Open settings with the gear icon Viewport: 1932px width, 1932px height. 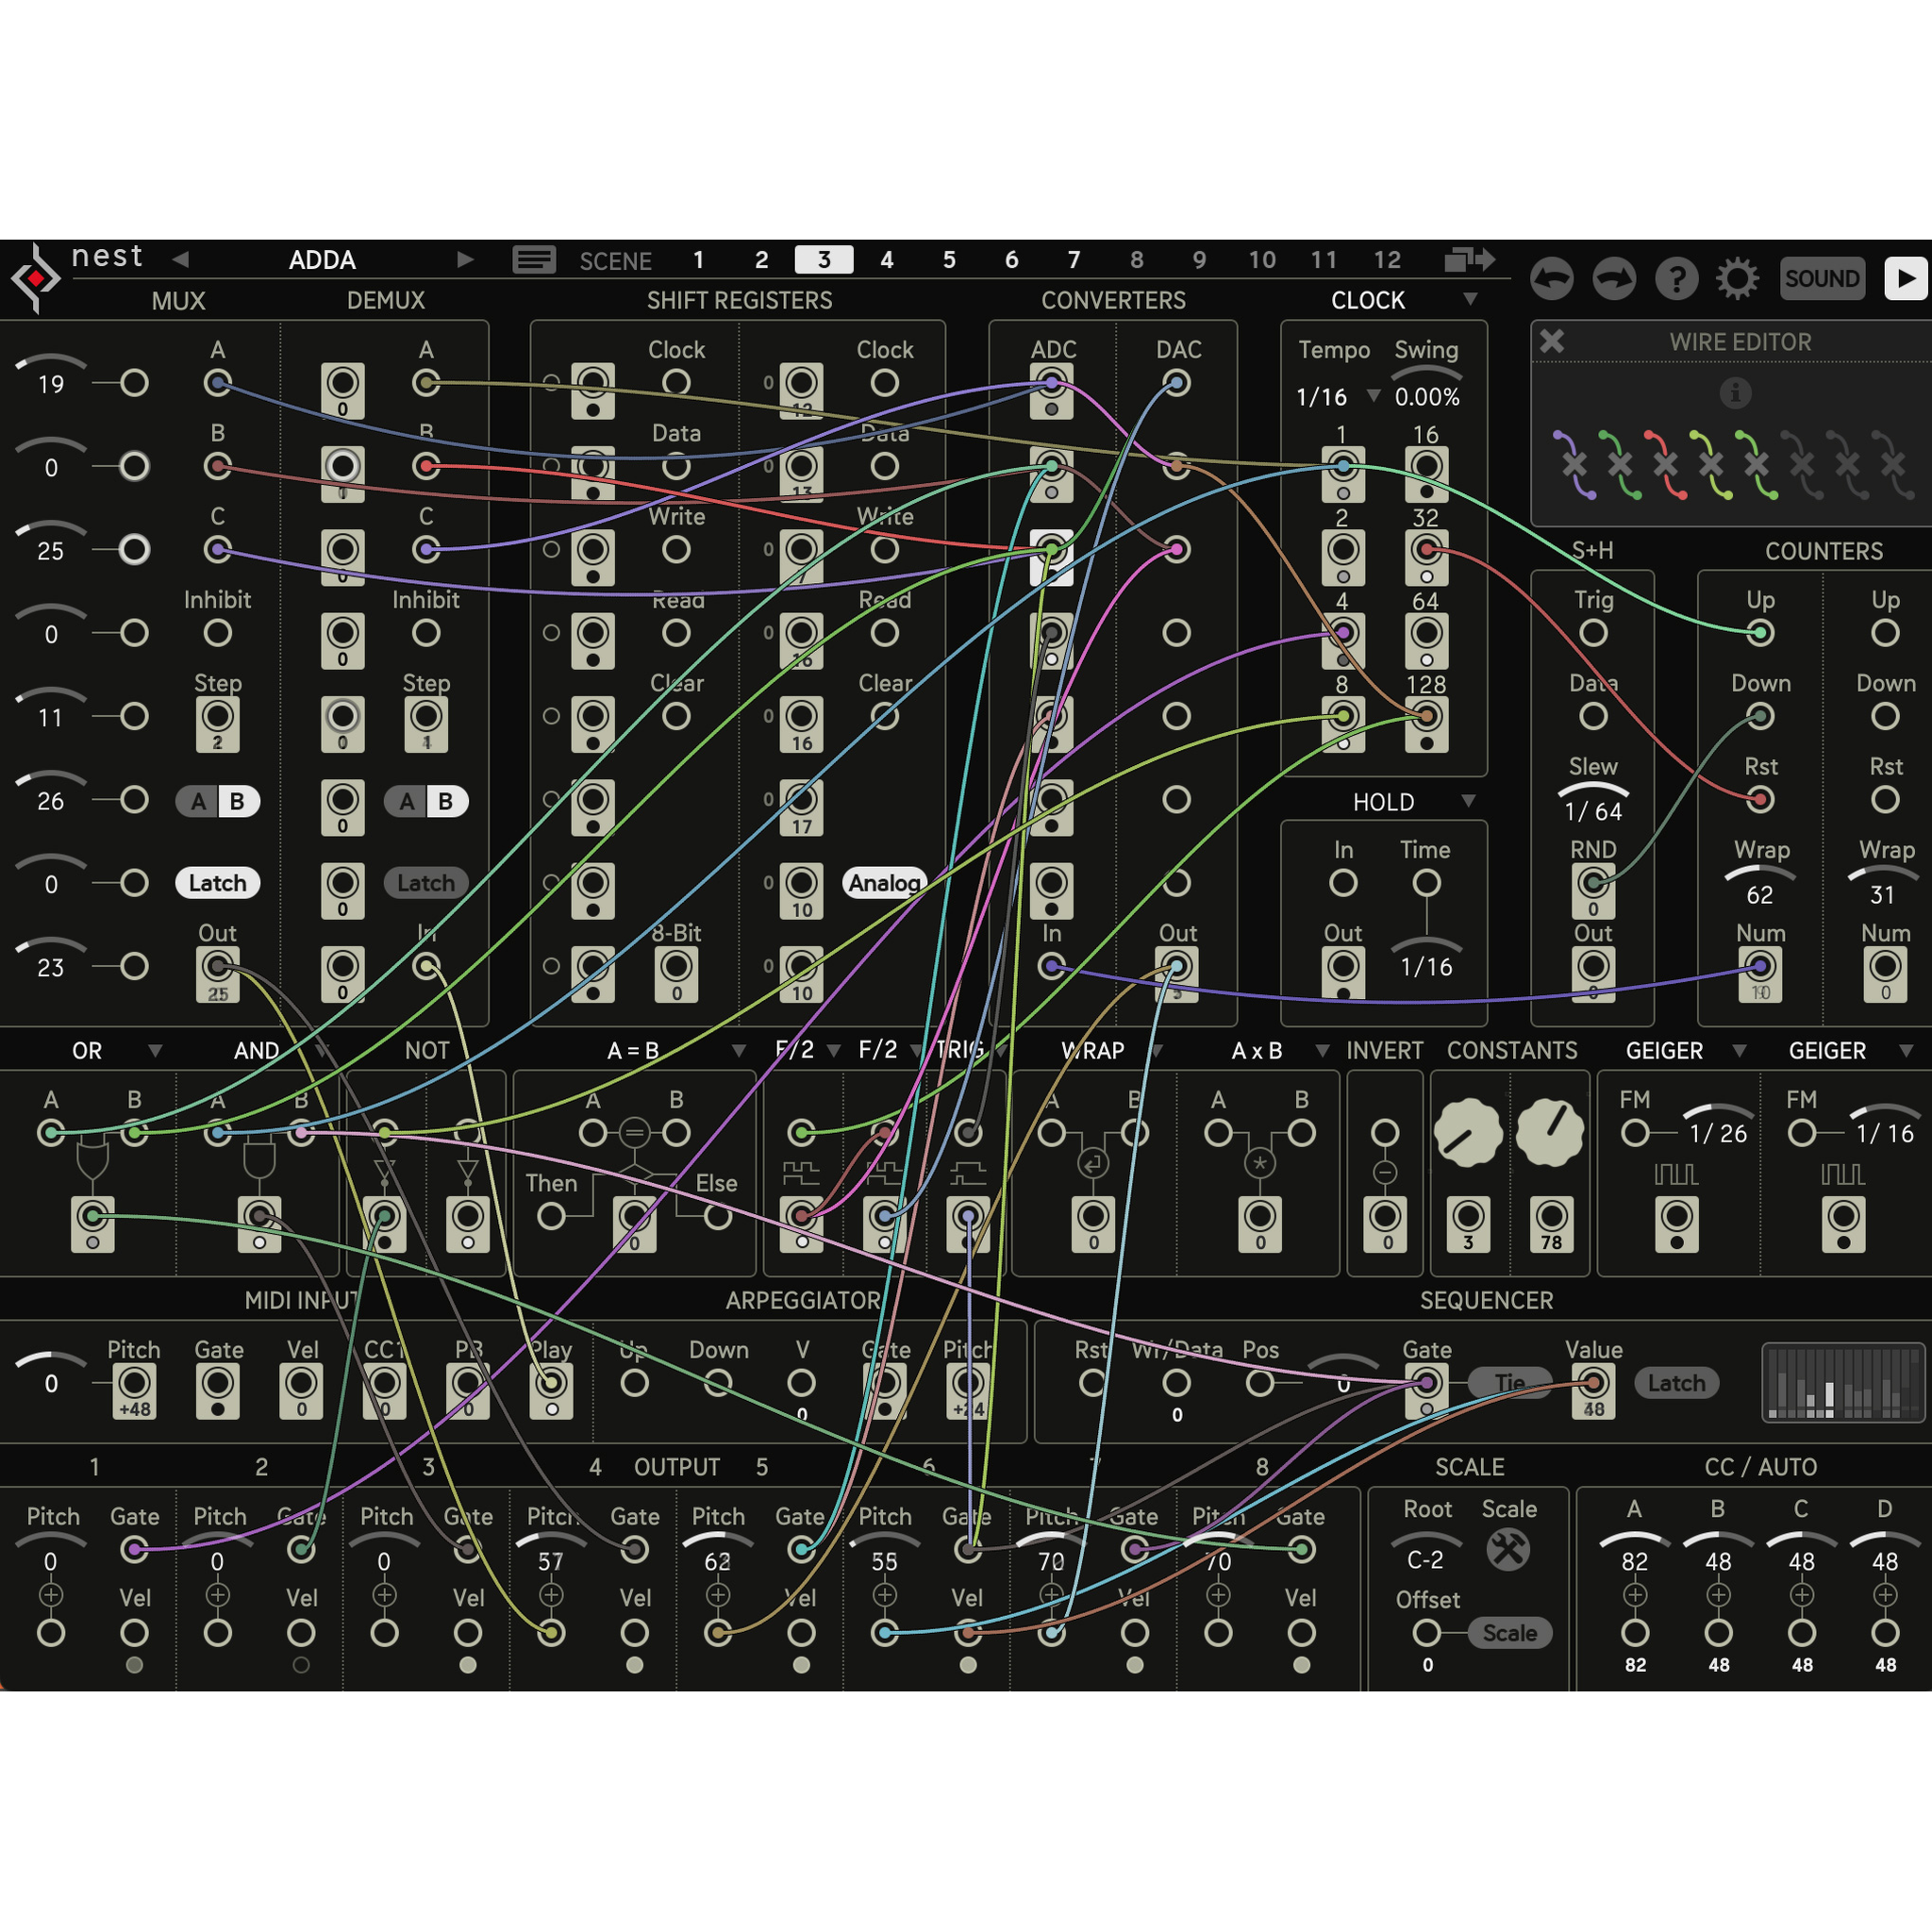point(1738,278)
